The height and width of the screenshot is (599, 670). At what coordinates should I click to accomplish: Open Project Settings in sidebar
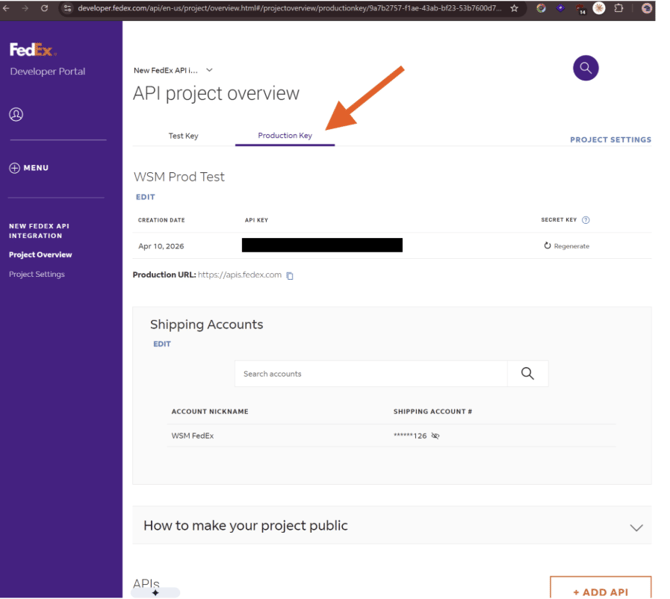tap(37, 274)
